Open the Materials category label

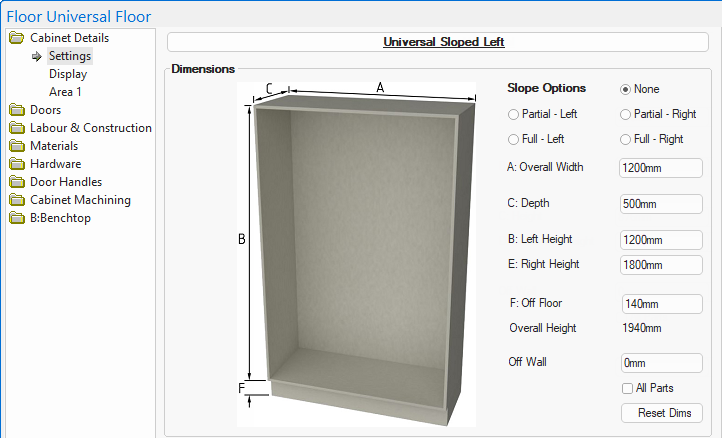pyautogui.click(x=54, y=146)
